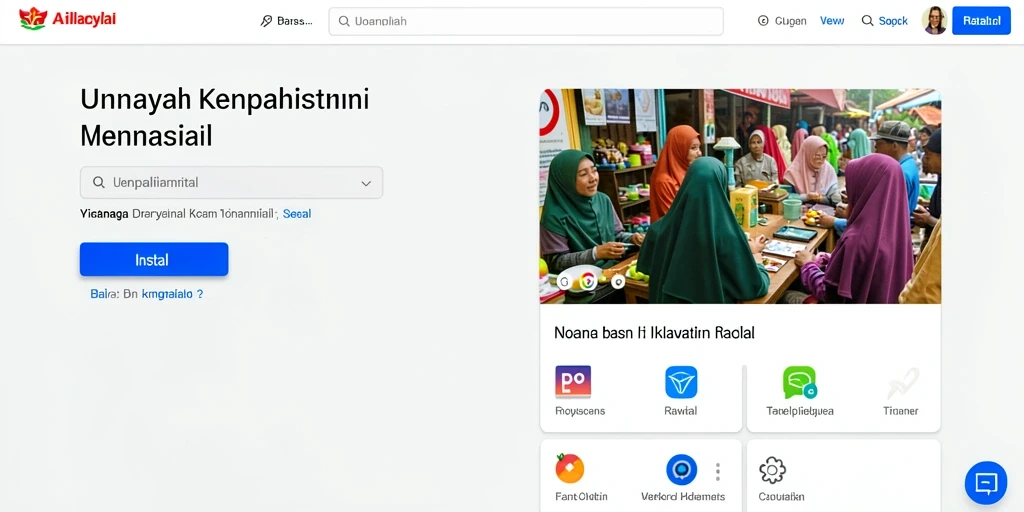Open the floating chat button
The image size is (1024, 512).
(x=985, y=483)
